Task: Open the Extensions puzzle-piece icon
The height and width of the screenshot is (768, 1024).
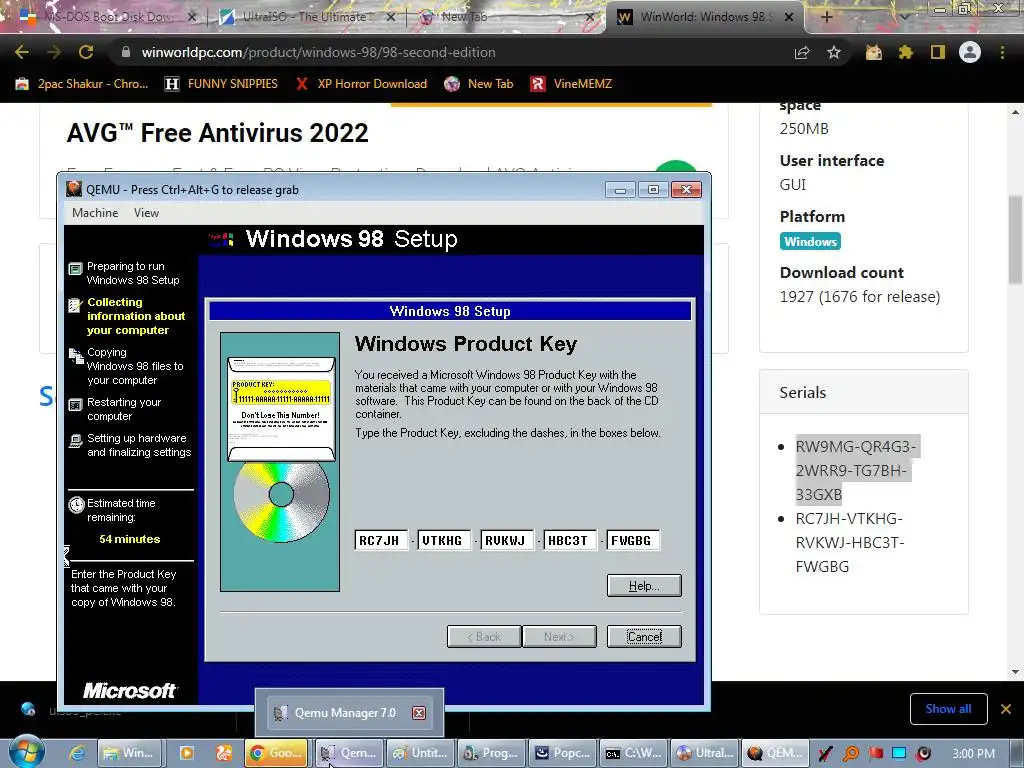Action: tap(905, 52)
